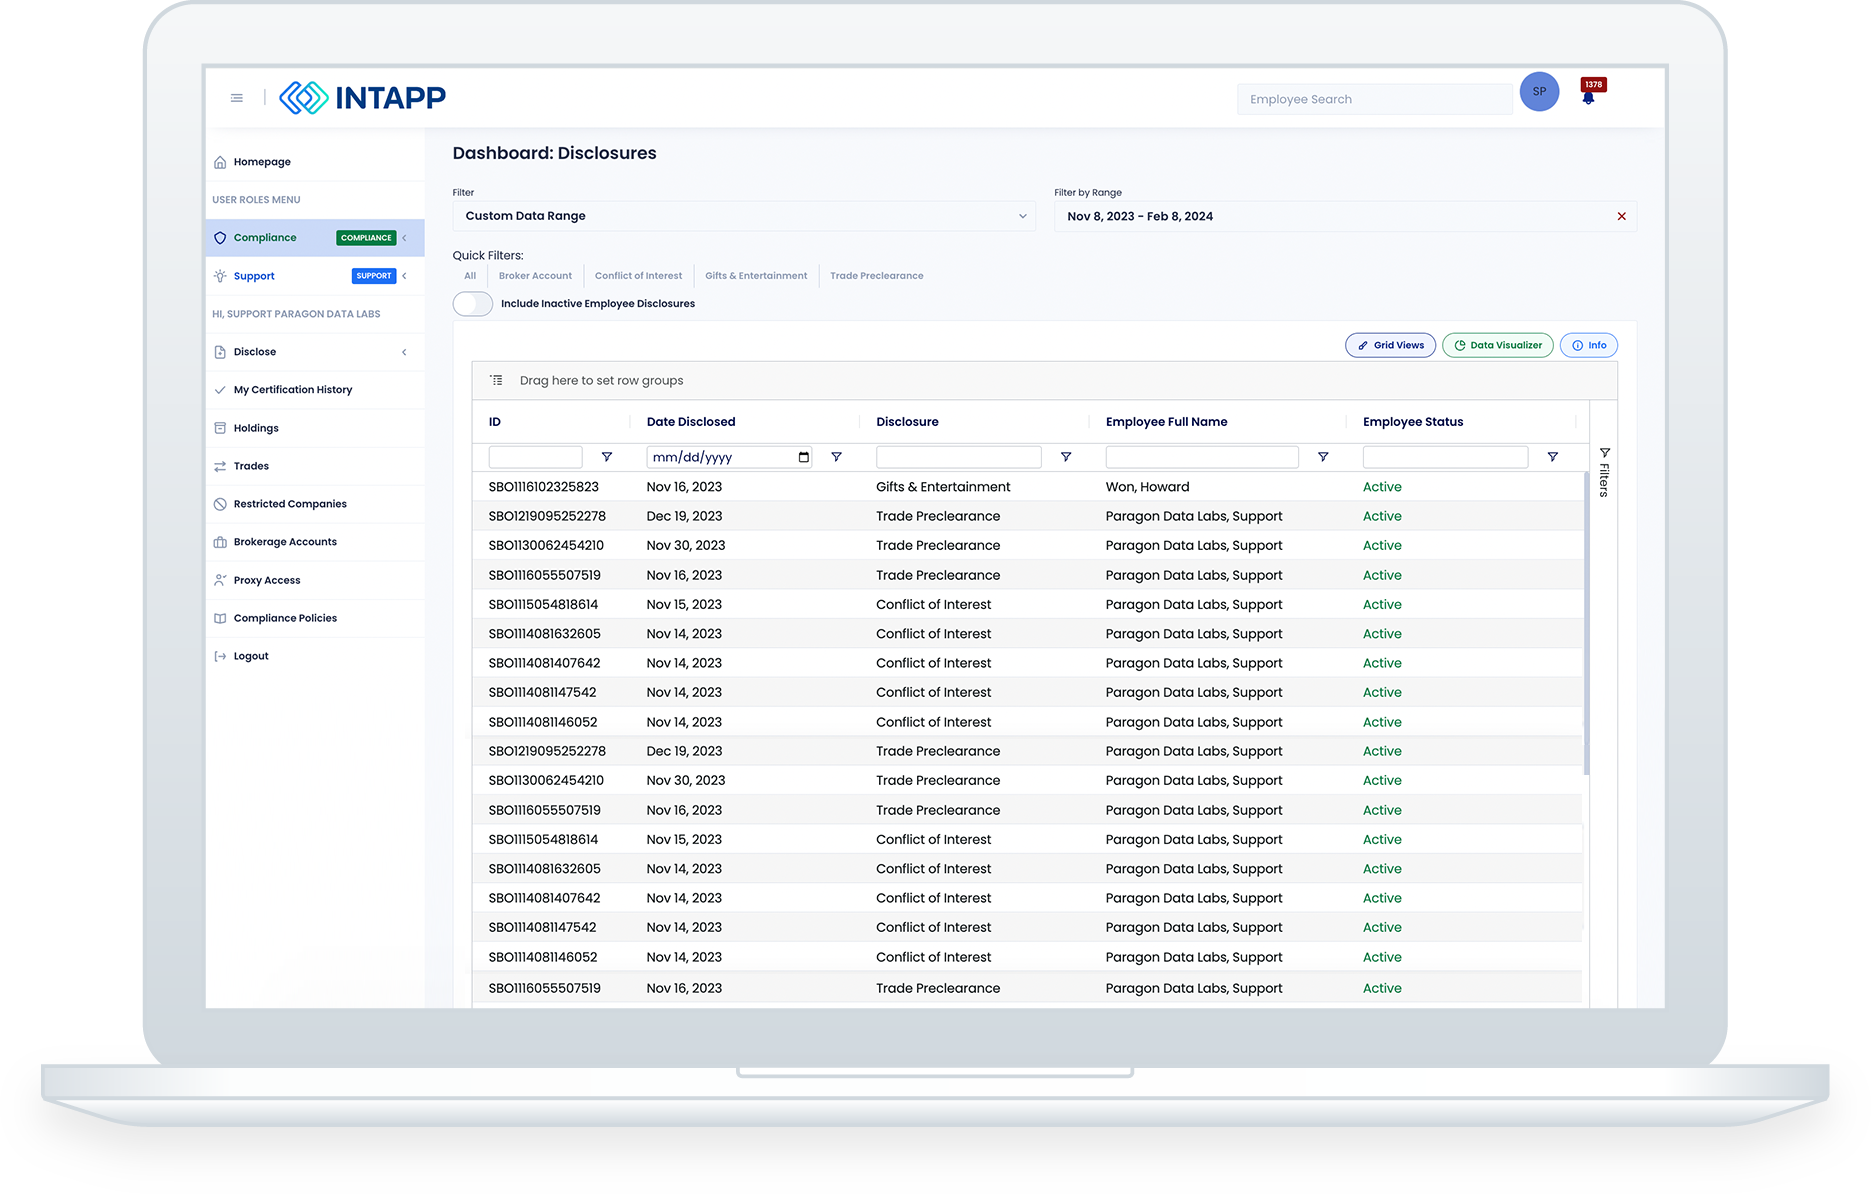Select the Proxy Access sidebar icon
Viewport: 1871px width, 1194px height.
(x=220, y=579)
